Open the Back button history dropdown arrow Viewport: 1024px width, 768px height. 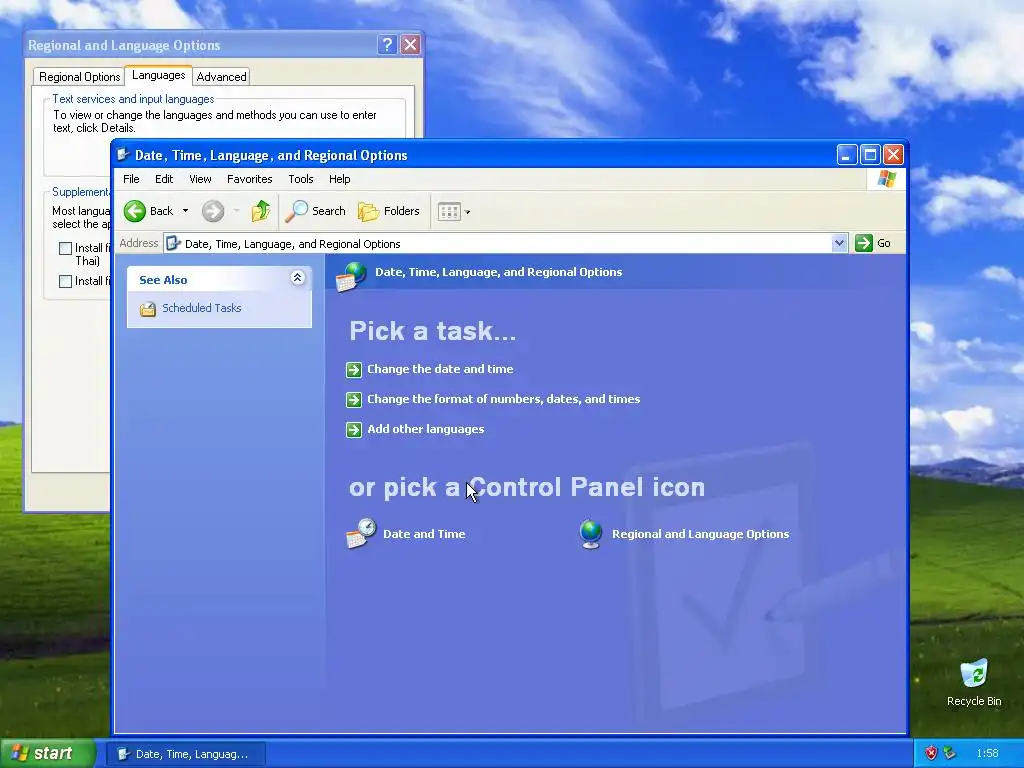pos(185,211)
